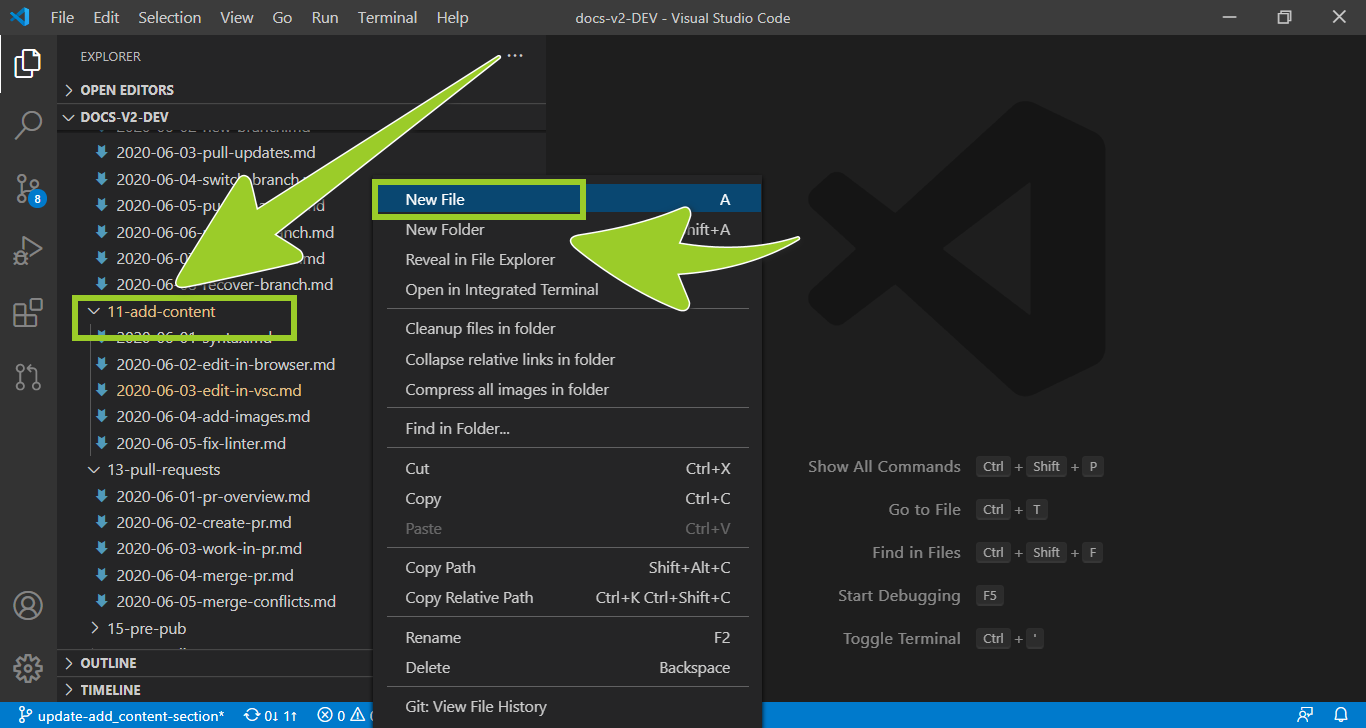Select Find in Folder... option
The width and height of the screenshot is (1366, 728).
pyautogui.click(x=567, y=429)
